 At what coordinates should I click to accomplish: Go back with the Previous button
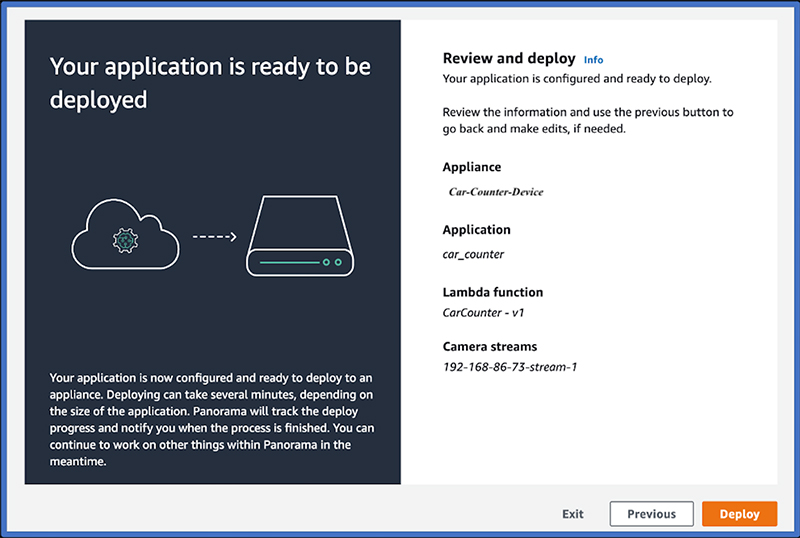tap(652, 513)
